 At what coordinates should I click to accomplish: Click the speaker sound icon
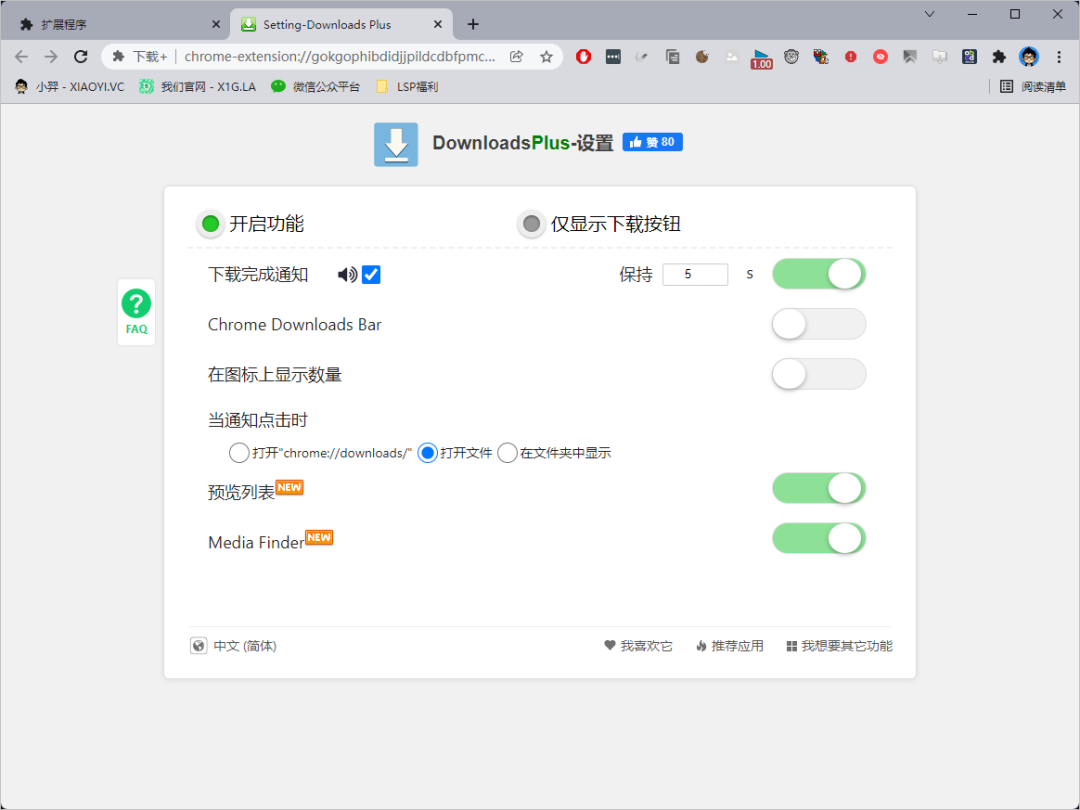[347, 275]
